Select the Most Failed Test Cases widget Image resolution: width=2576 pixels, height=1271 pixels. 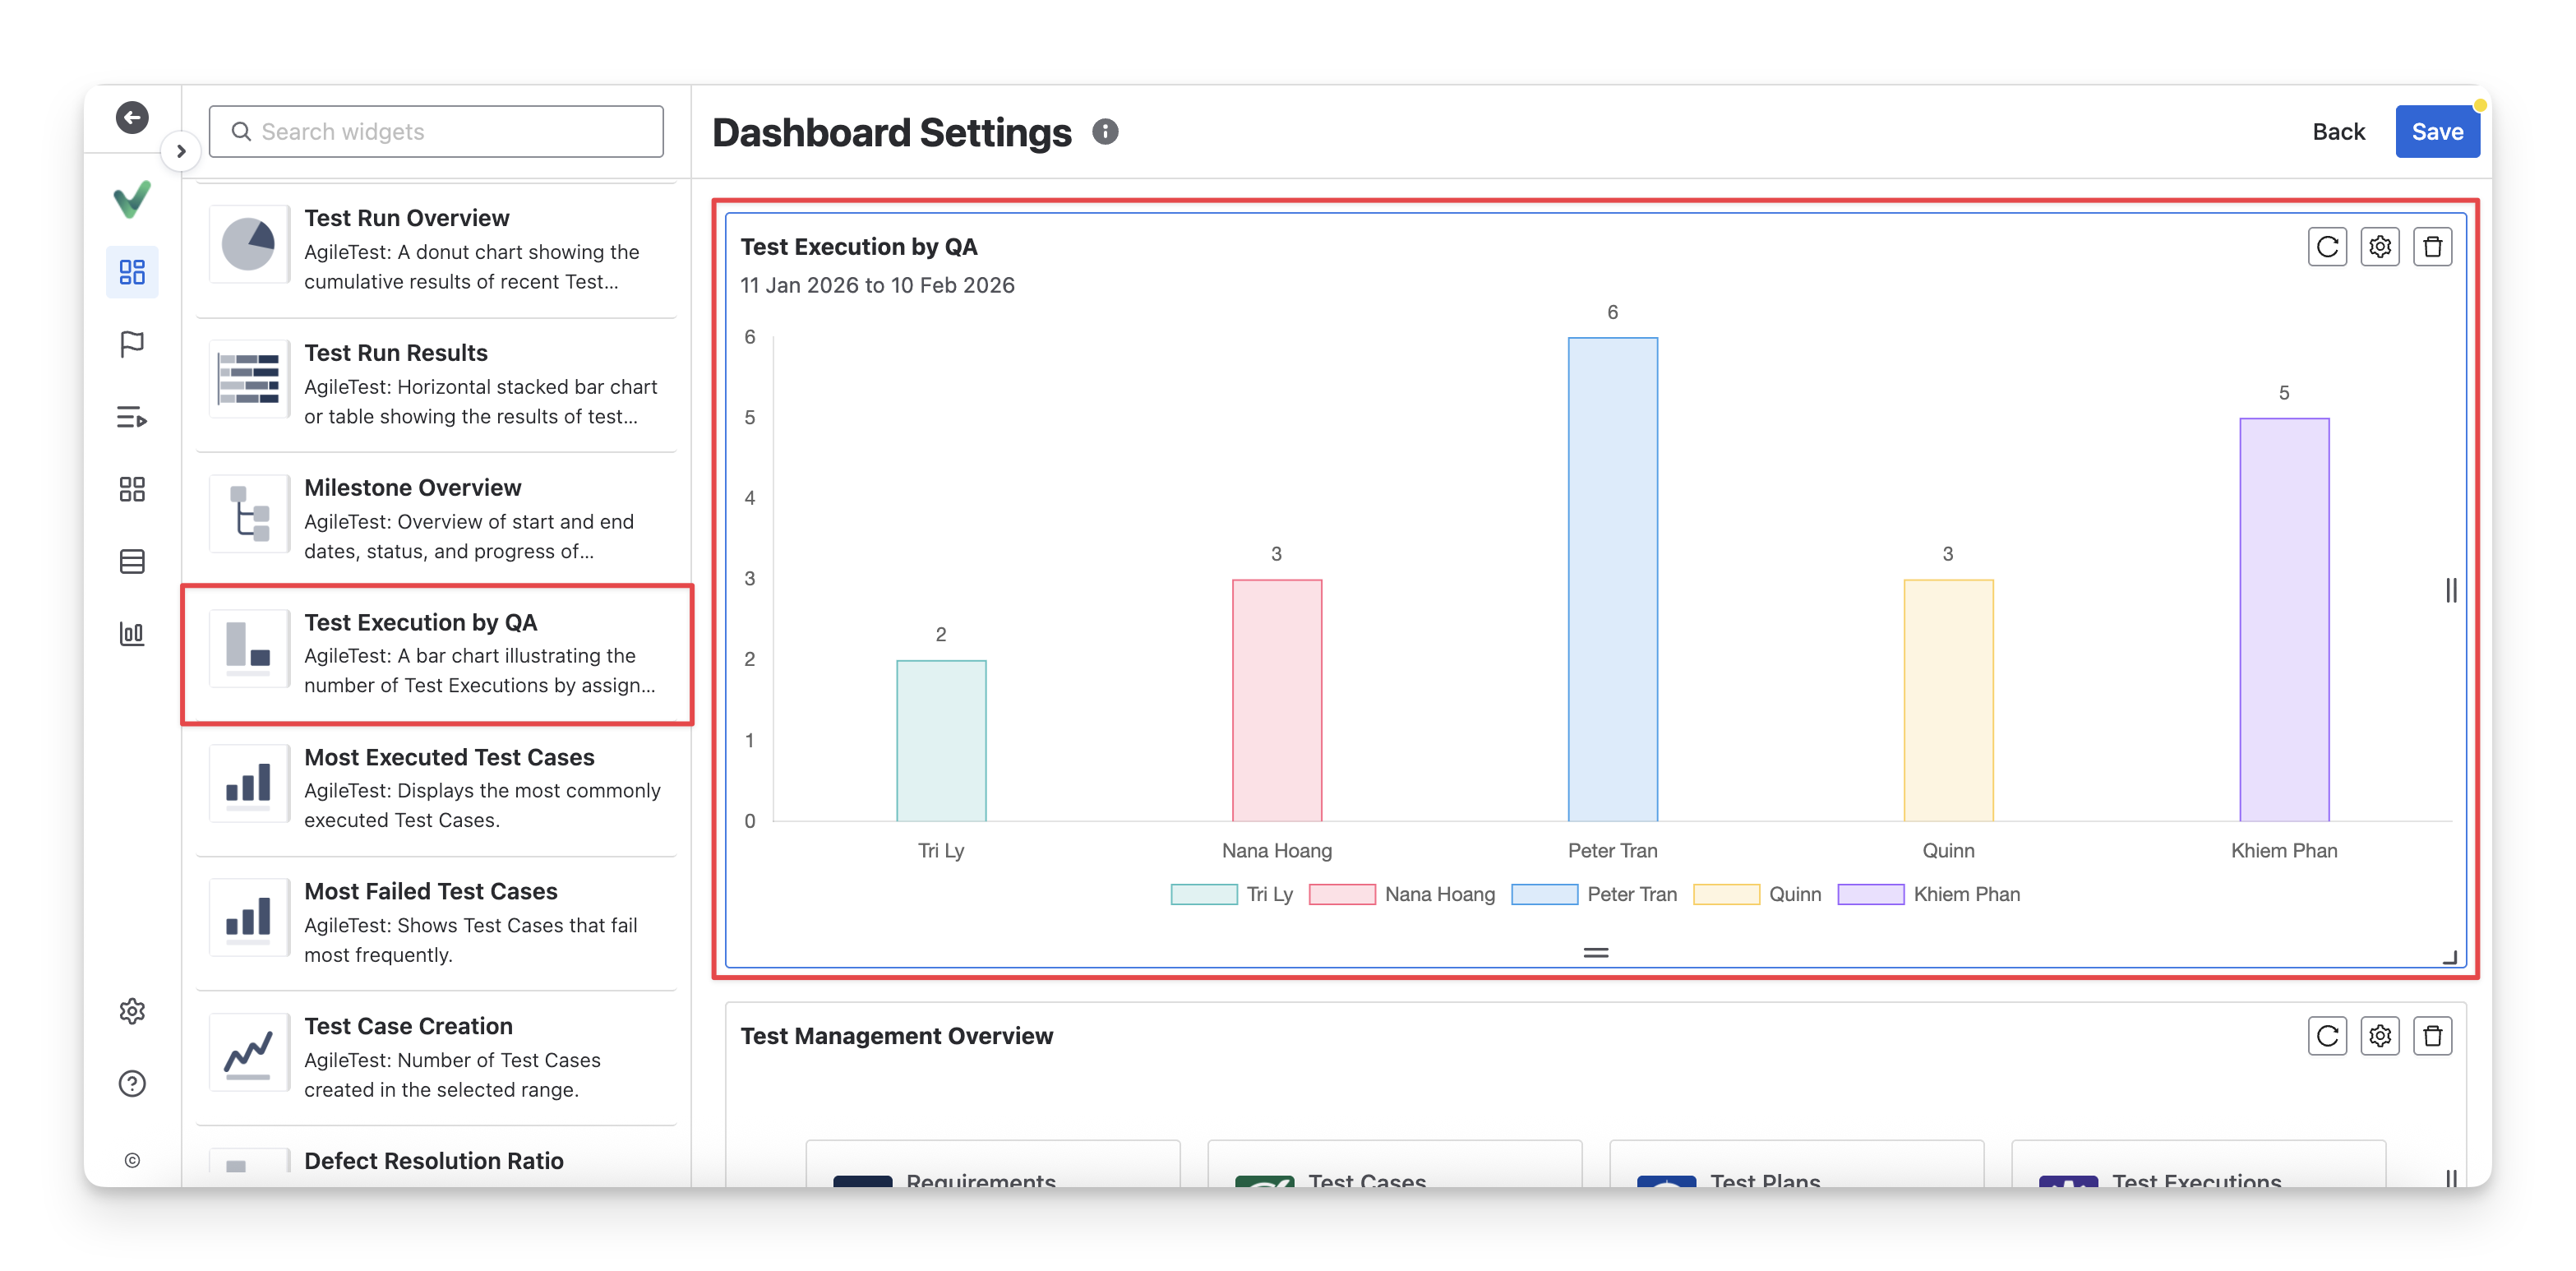point(436,922)
